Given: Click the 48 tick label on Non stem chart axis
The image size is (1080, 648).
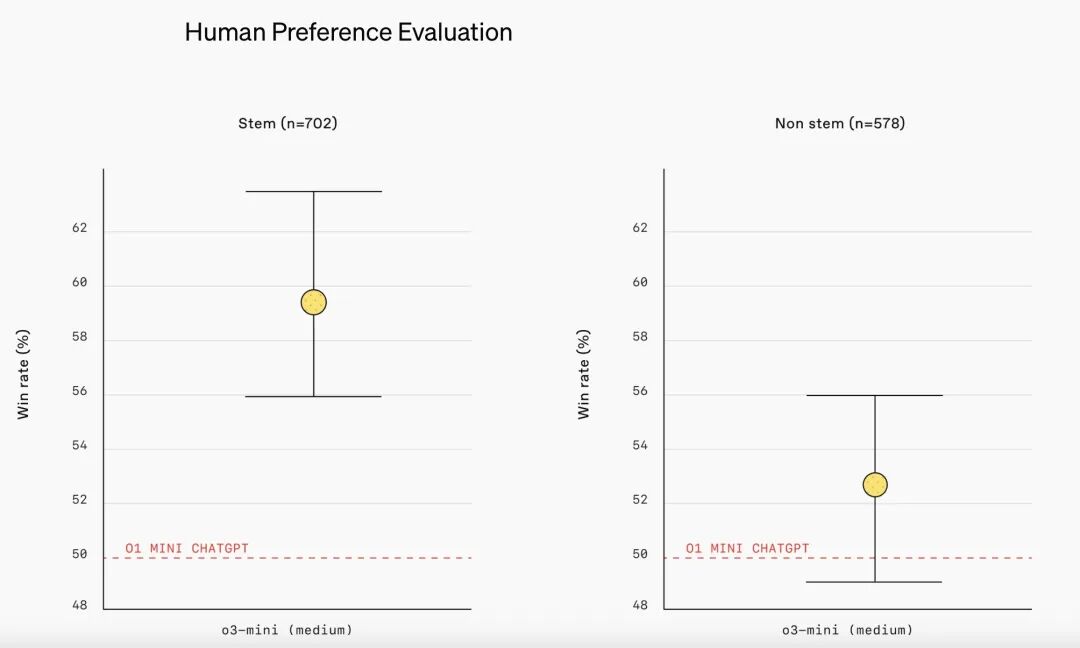Looking at the screenshot, I should point(641,605).
